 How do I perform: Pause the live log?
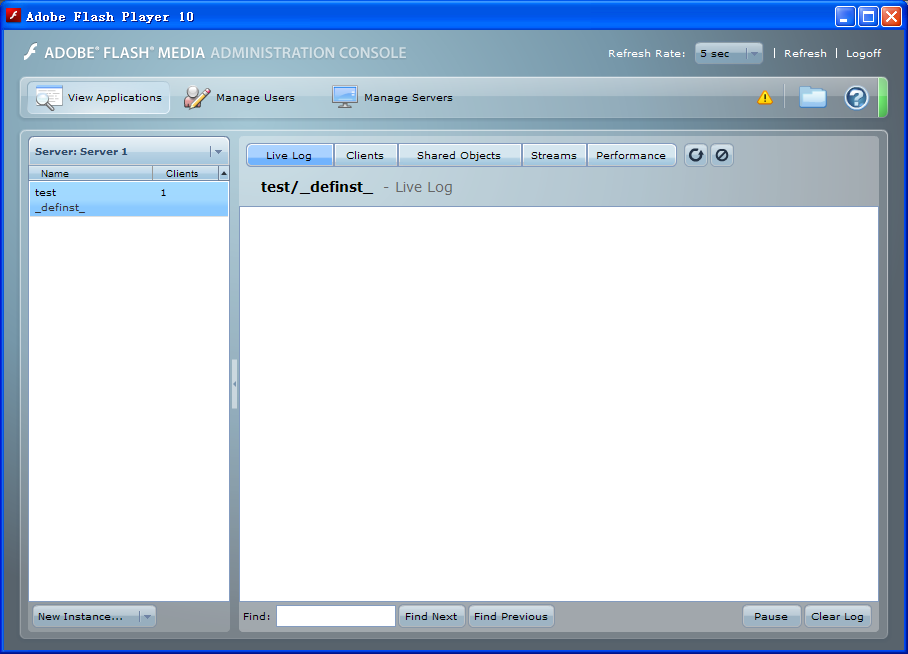tap(771, 616)
